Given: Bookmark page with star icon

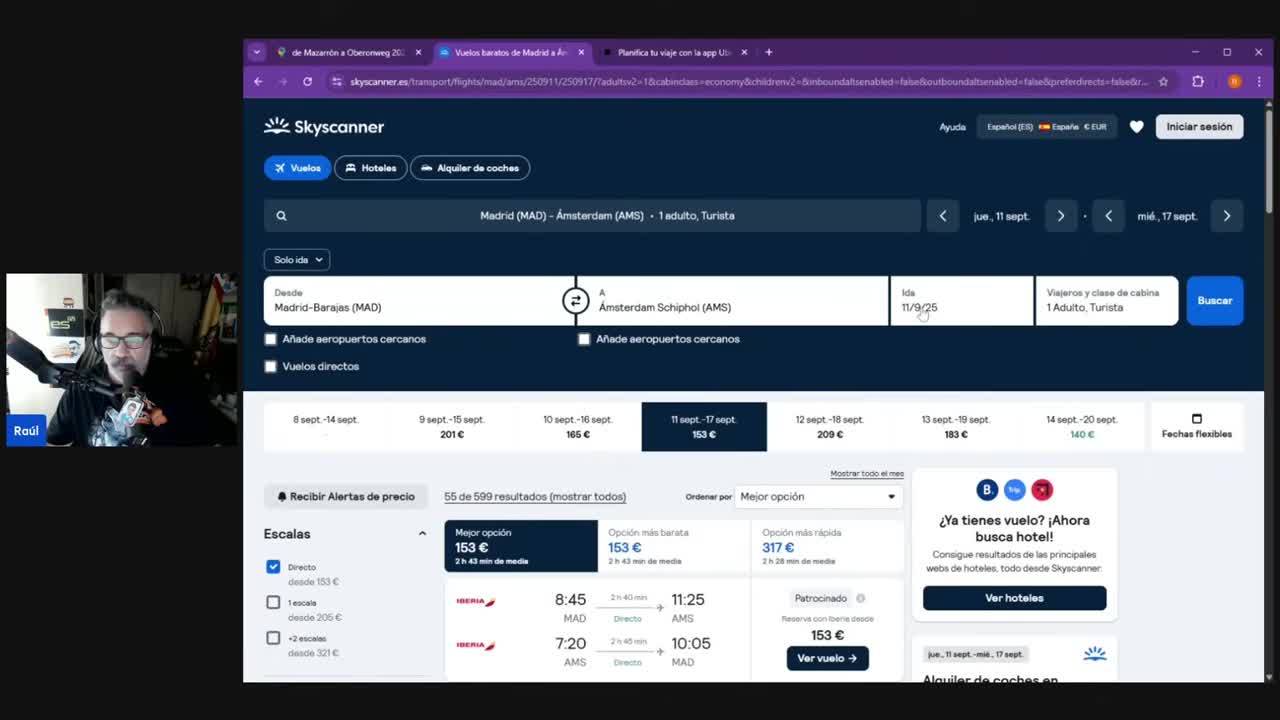Looking at the screenshot, I should [x=1163, y=82].
